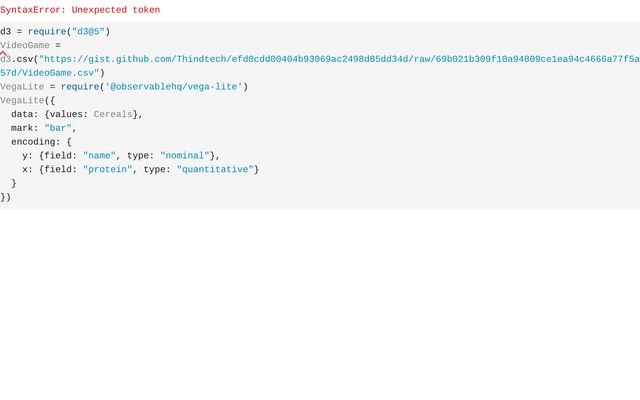
Task: Click the 57d/VideoGame.csv URL continuation line
Action: (50, 73)
